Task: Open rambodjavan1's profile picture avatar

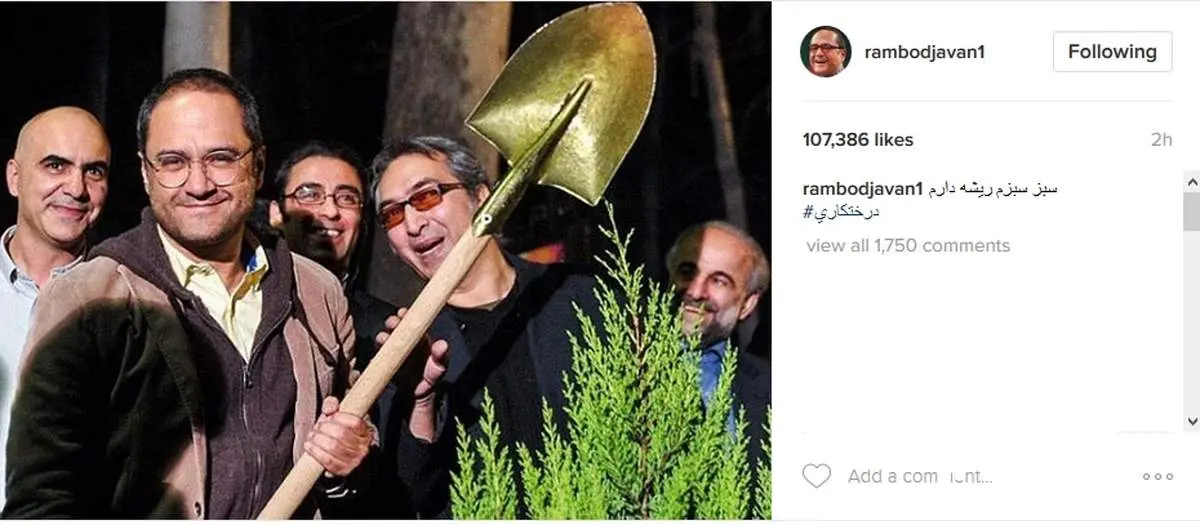Action: click(825, 52)
